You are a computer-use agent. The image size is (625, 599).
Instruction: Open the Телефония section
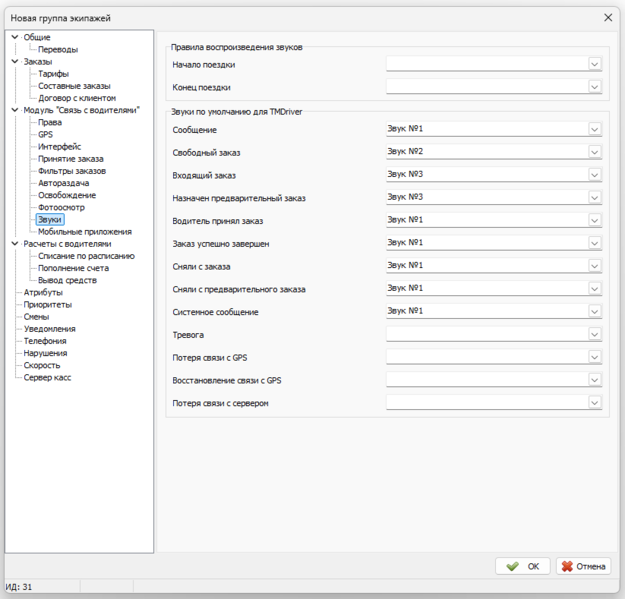[45, 341]
